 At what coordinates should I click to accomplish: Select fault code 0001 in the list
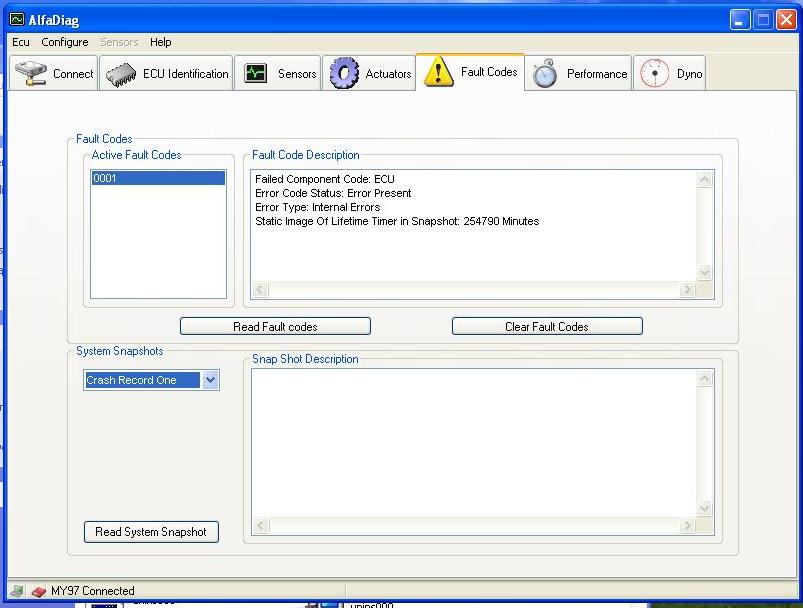[157, 178]
